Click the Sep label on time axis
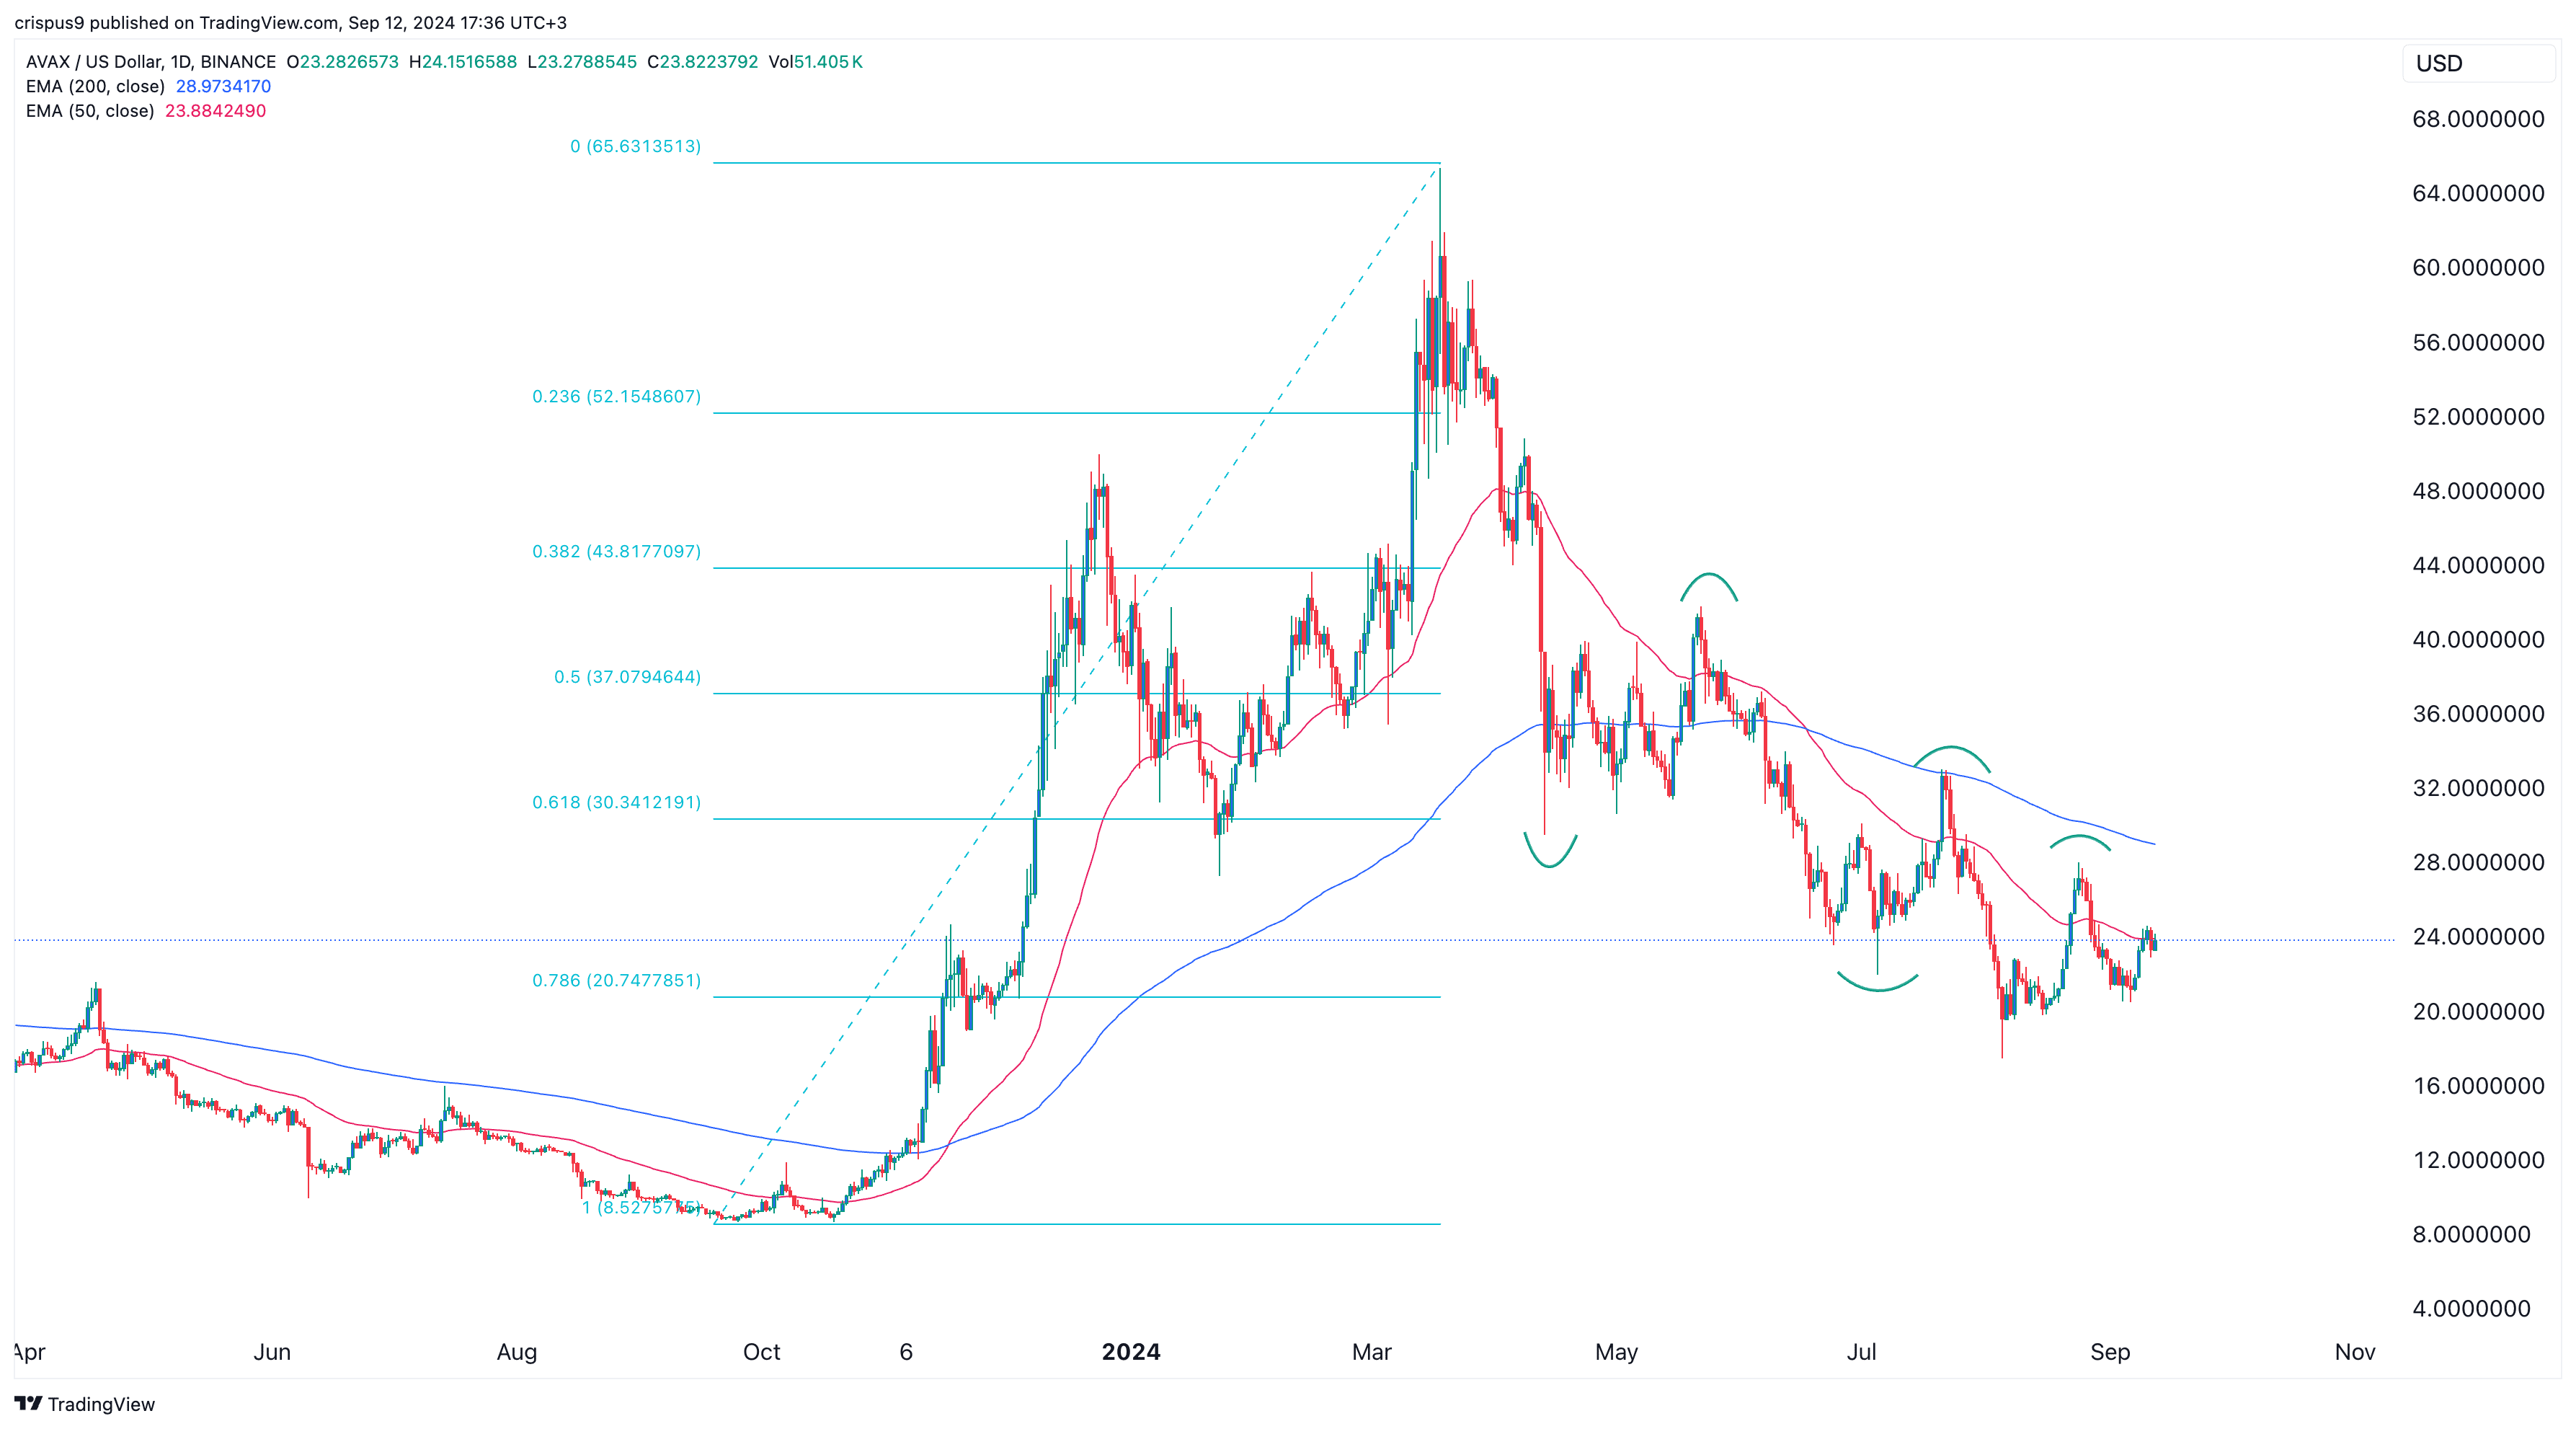2576x1429 pixels. pyautogui.click(x=2110, y=1352)
